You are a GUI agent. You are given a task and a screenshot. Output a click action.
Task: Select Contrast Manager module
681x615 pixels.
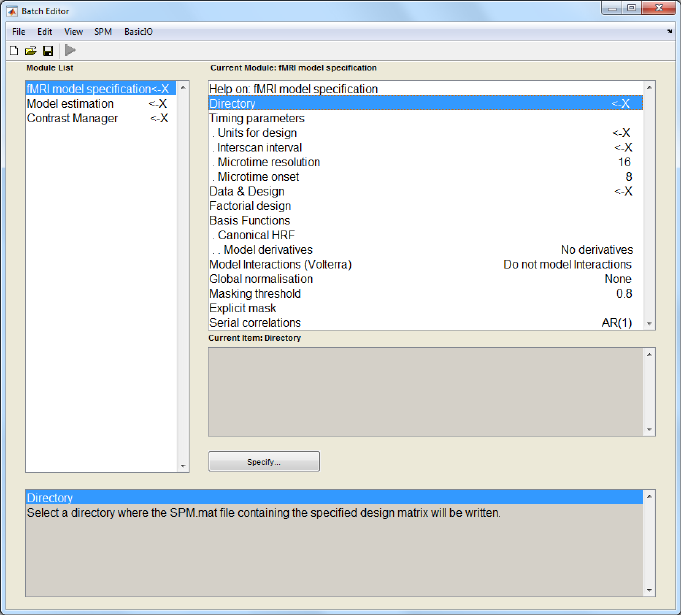101,118
